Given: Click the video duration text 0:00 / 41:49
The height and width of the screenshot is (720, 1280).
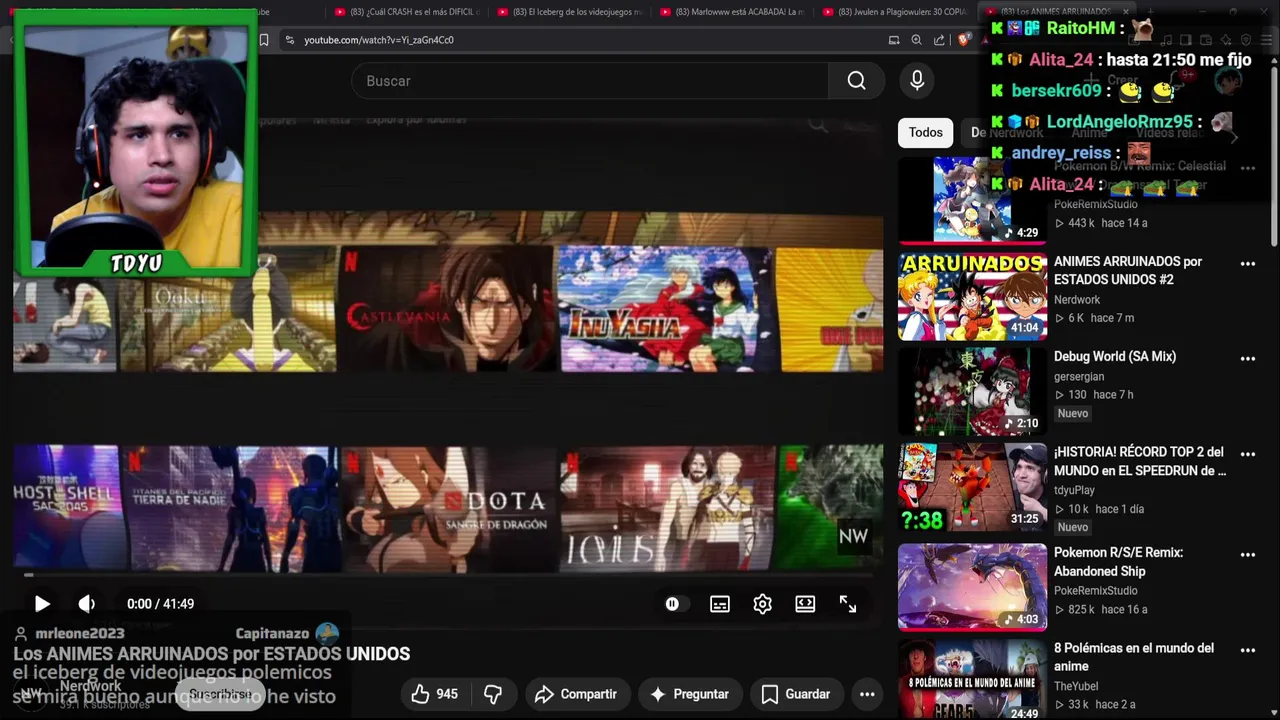Looking at the screenshot, I should pyautogui.click(x=160, y=604).
